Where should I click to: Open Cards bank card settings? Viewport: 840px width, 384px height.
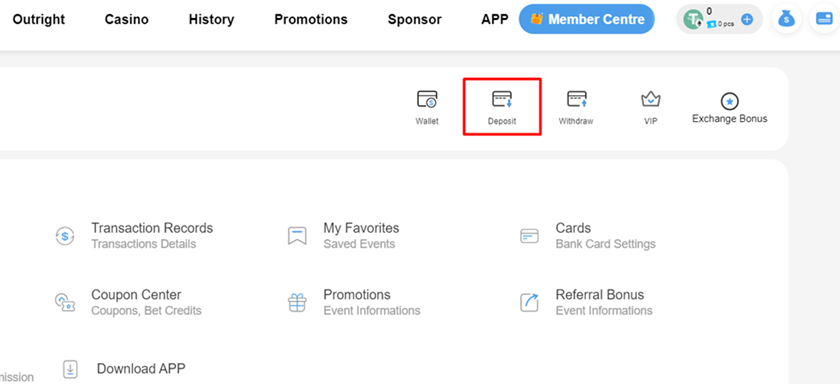[x=588, y=236]
